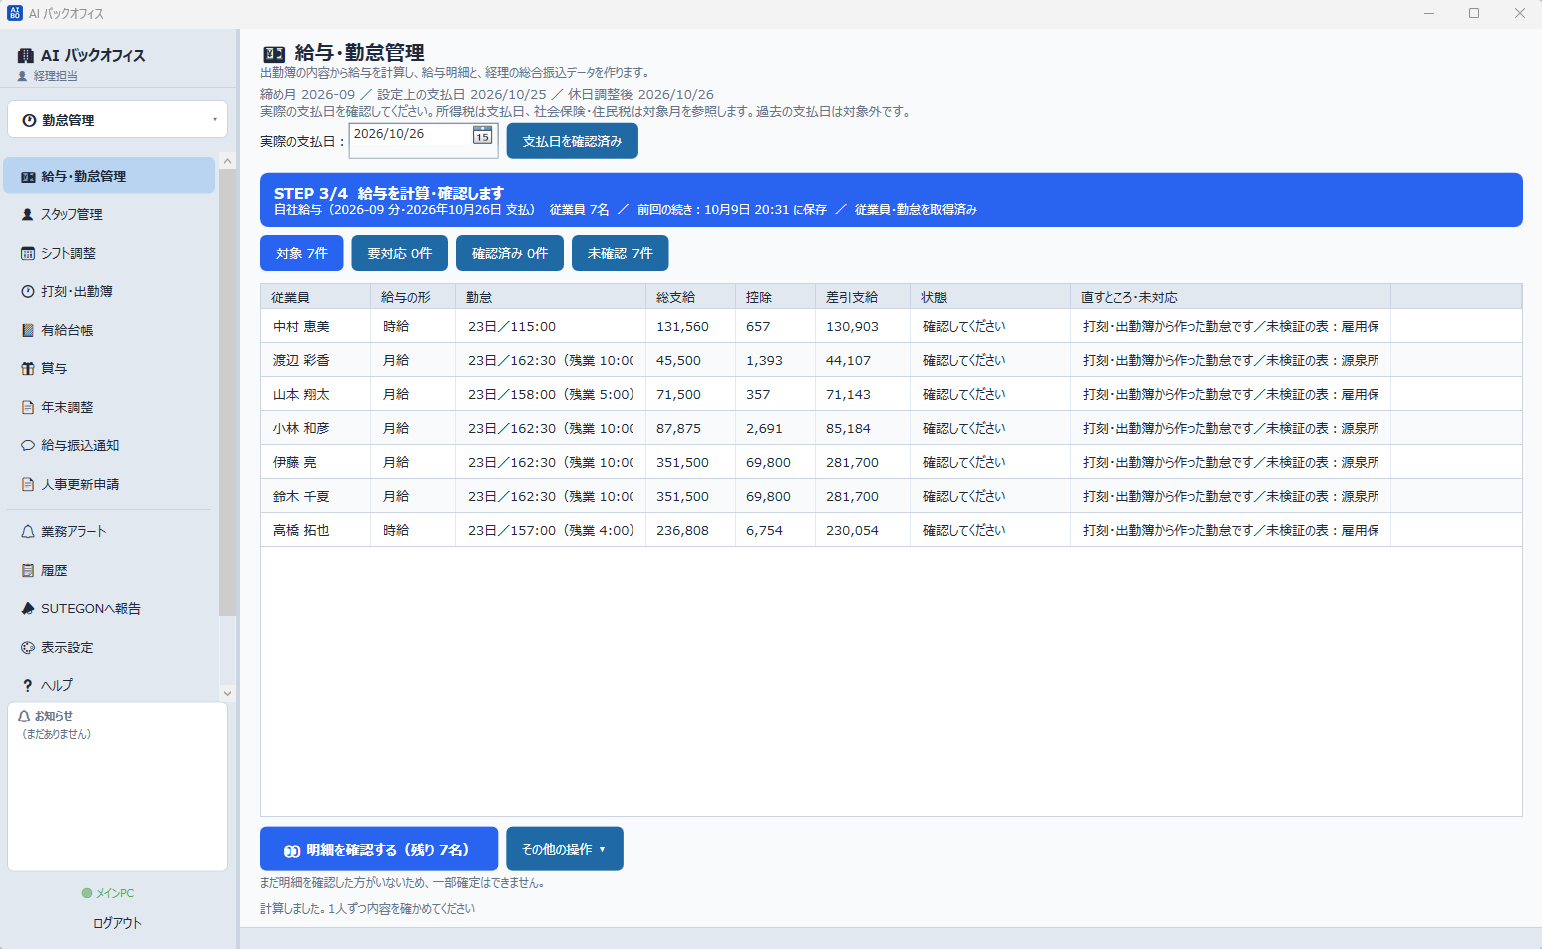
Task: Open スタッフ管理 in the sidebar
Action: [109, 215]
